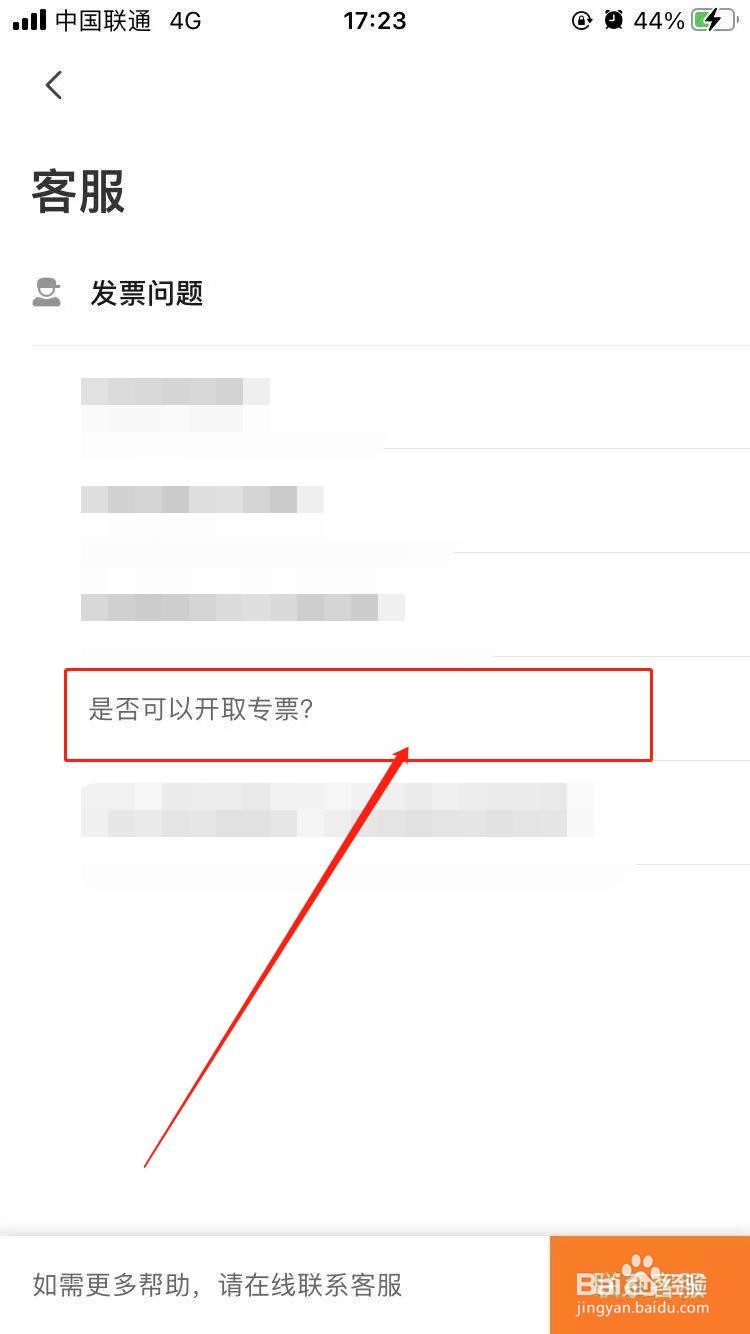The image size is (750, 1334).
Task: Tap the charging battery icon
Action: [714, 20]
